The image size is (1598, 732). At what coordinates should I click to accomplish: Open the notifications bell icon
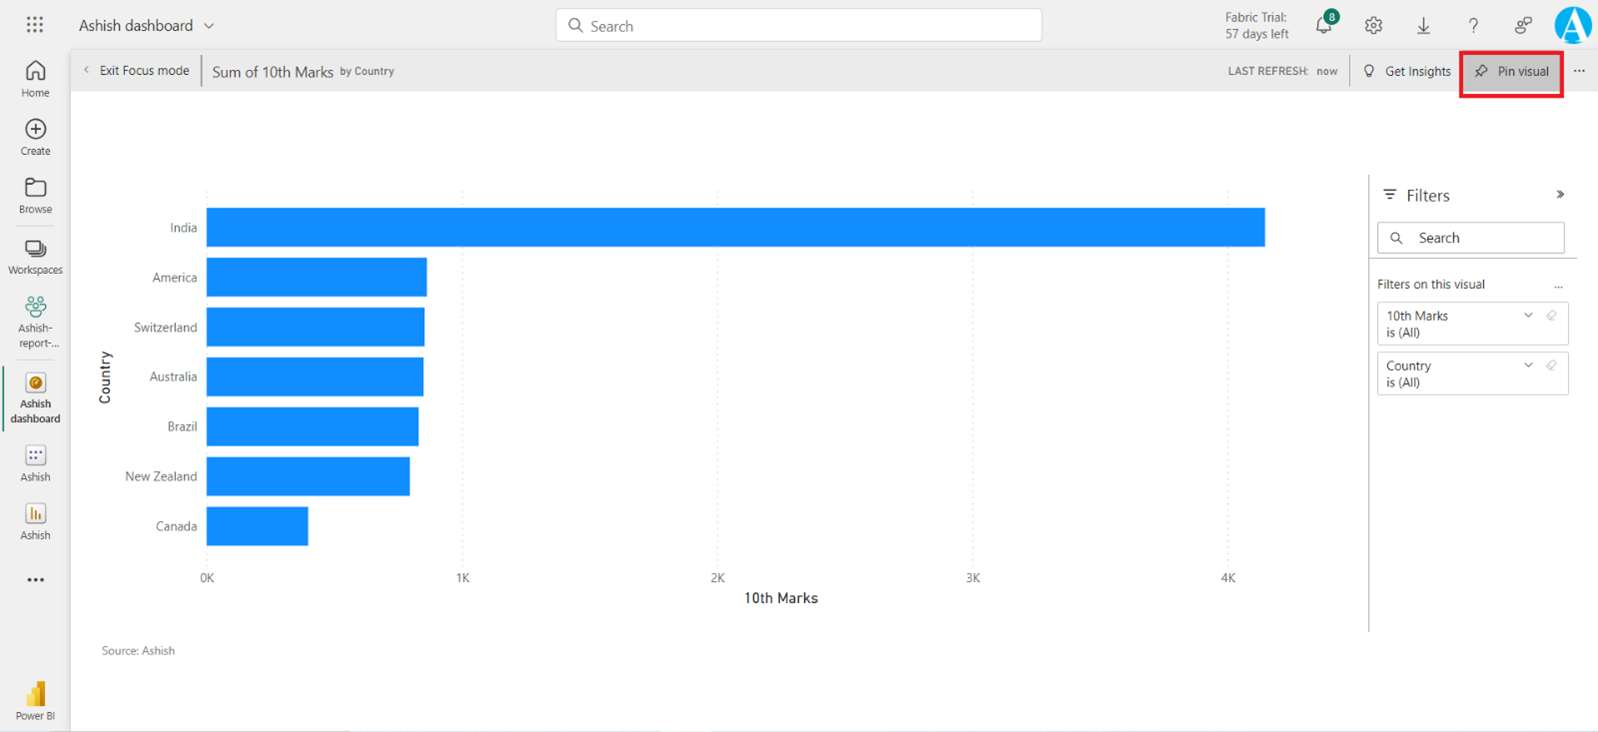coord(1324,26)
